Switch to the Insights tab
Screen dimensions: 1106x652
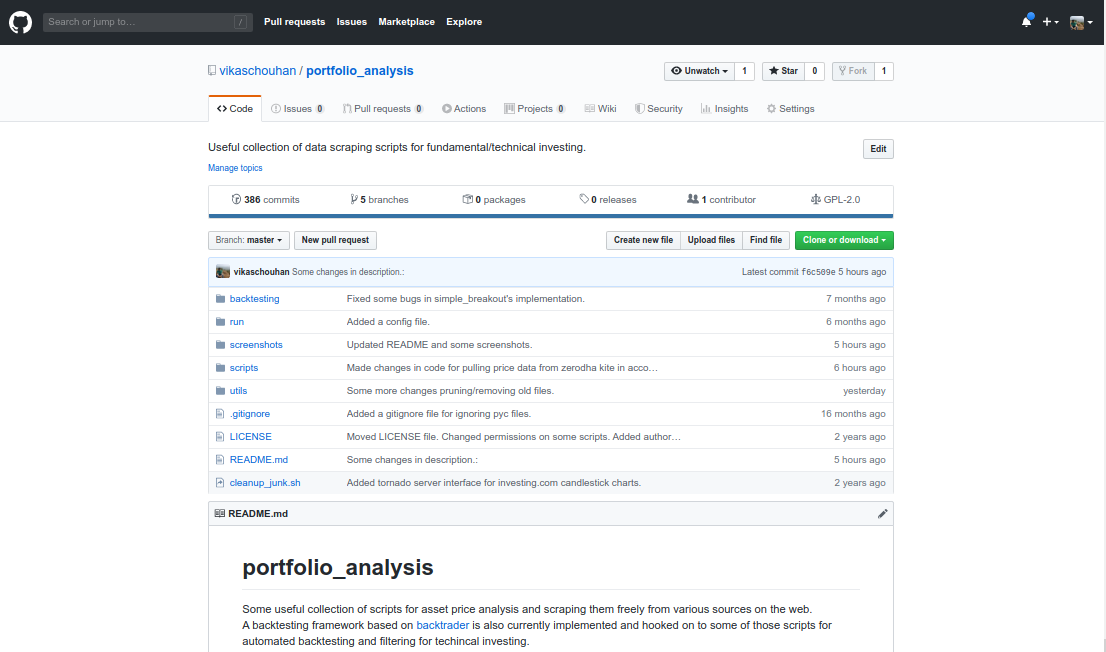click(x=724, y=109)
